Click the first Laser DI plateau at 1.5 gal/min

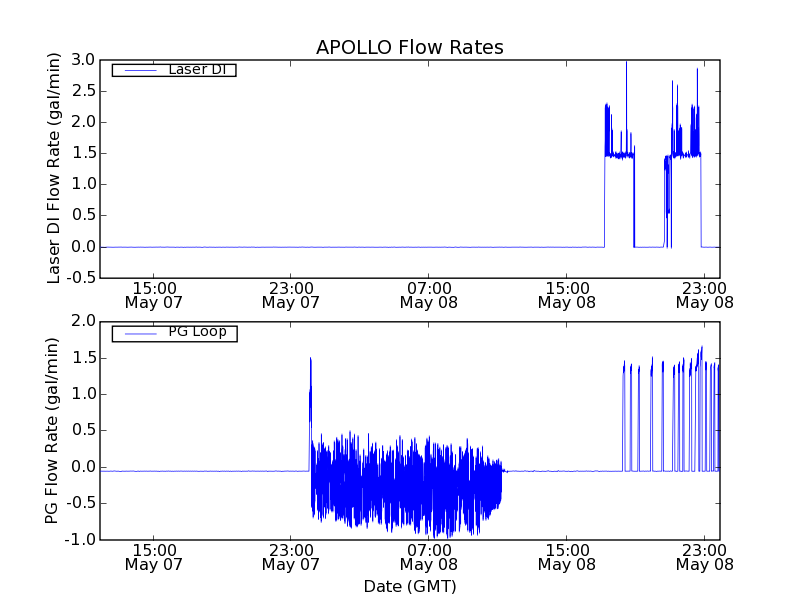click(x=620, y=155)
